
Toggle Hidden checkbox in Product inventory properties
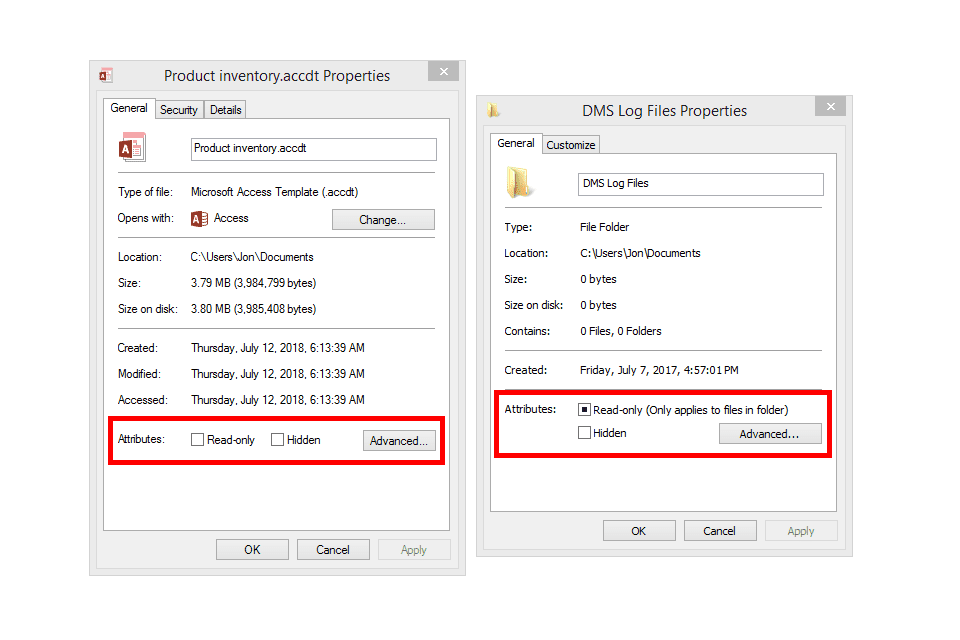278,440
